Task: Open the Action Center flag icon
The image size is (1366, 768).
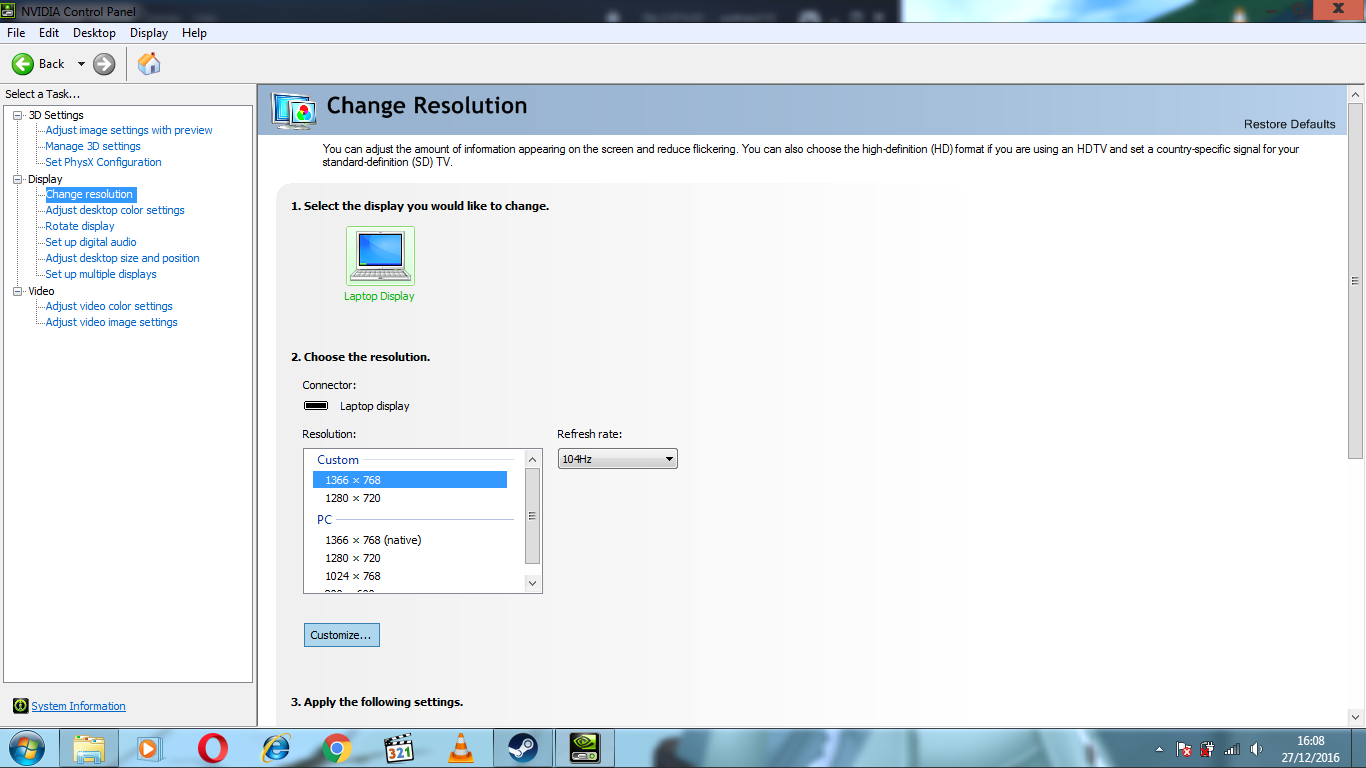Action: tap(1183, 749)
